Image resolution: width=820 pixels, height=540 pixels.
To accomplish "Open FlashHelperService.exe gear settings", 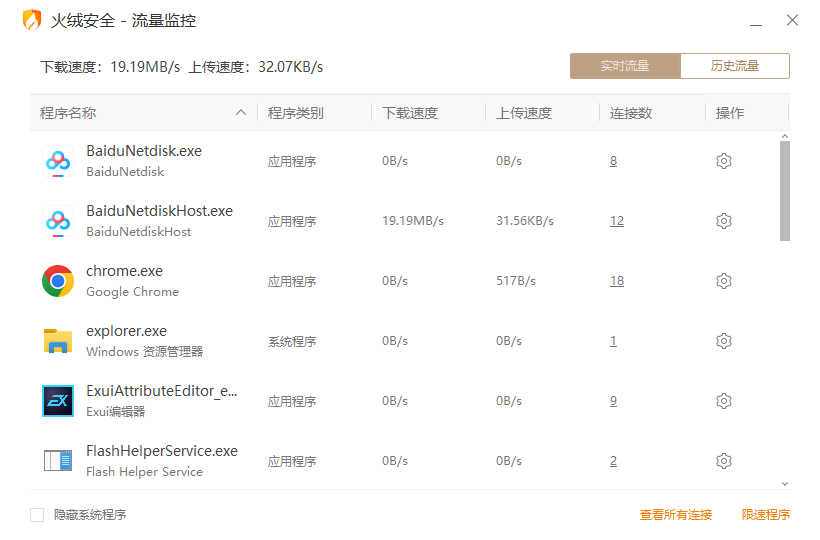I will 724,461.
